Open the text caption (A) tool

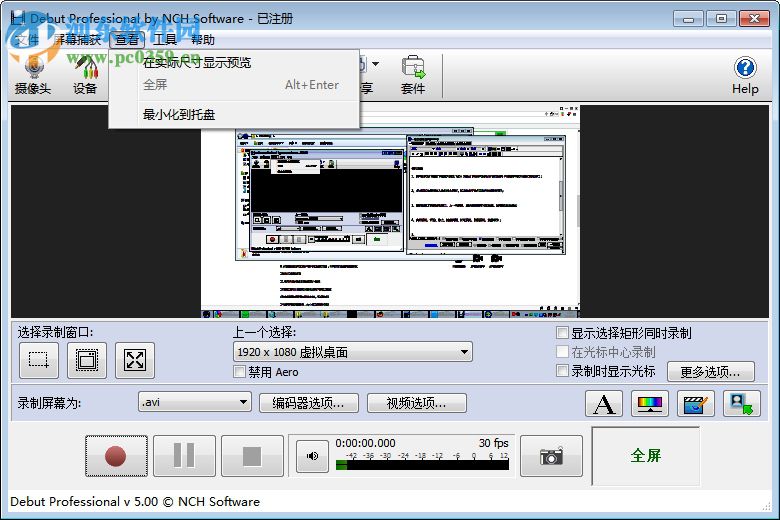click(604, 404)
